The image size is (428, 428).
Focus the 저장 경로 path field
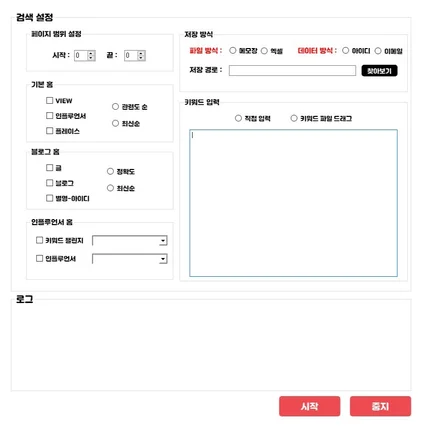(x=292, y=71)
